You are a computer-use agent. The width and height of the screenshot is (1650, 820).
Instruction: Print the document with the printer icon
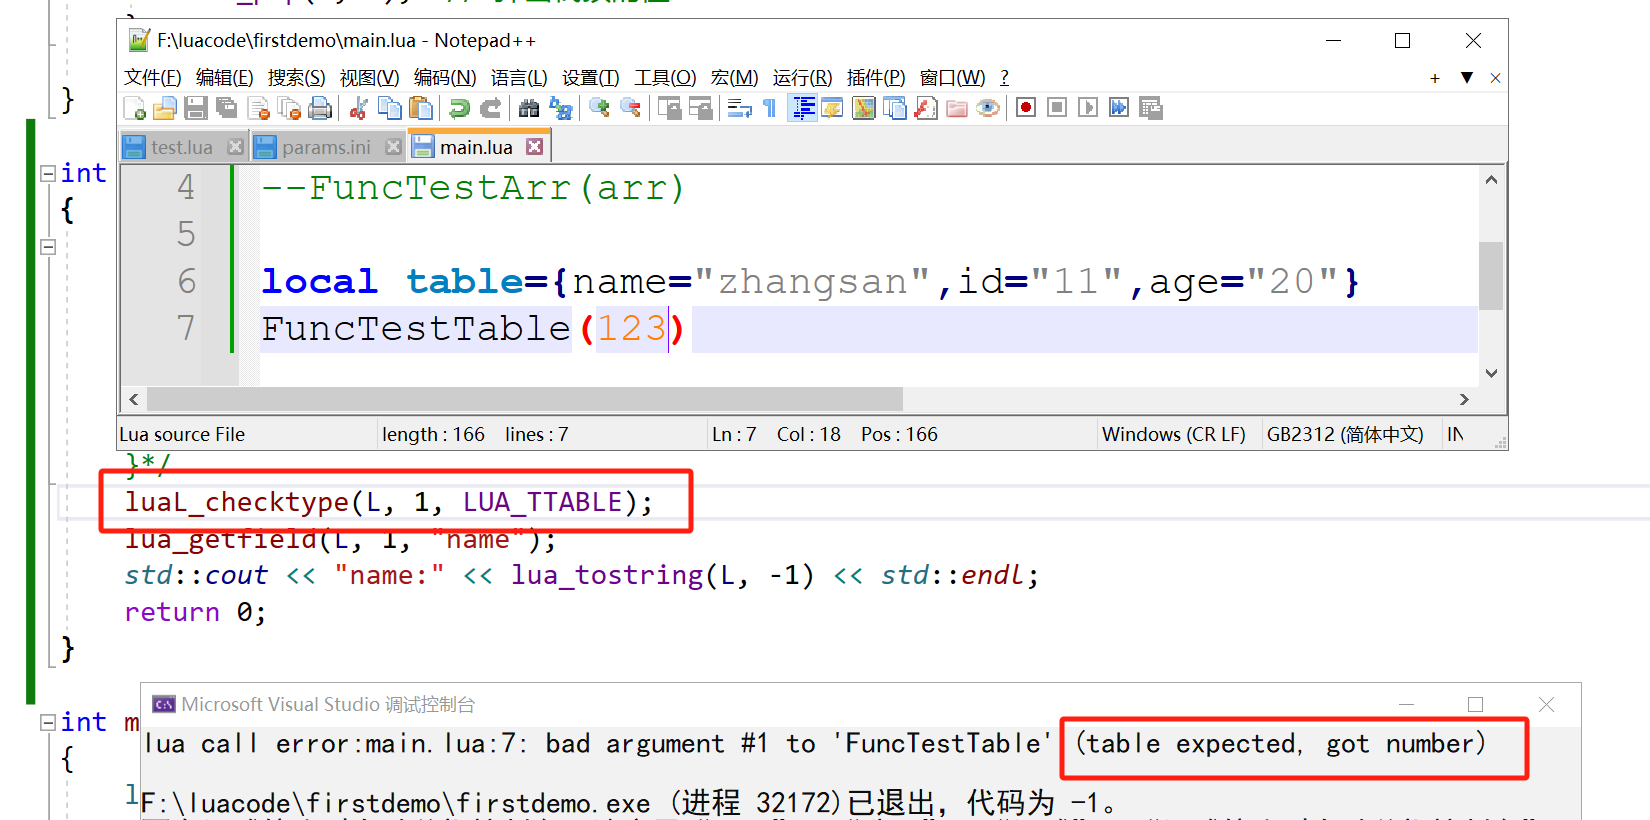point(321,108)
